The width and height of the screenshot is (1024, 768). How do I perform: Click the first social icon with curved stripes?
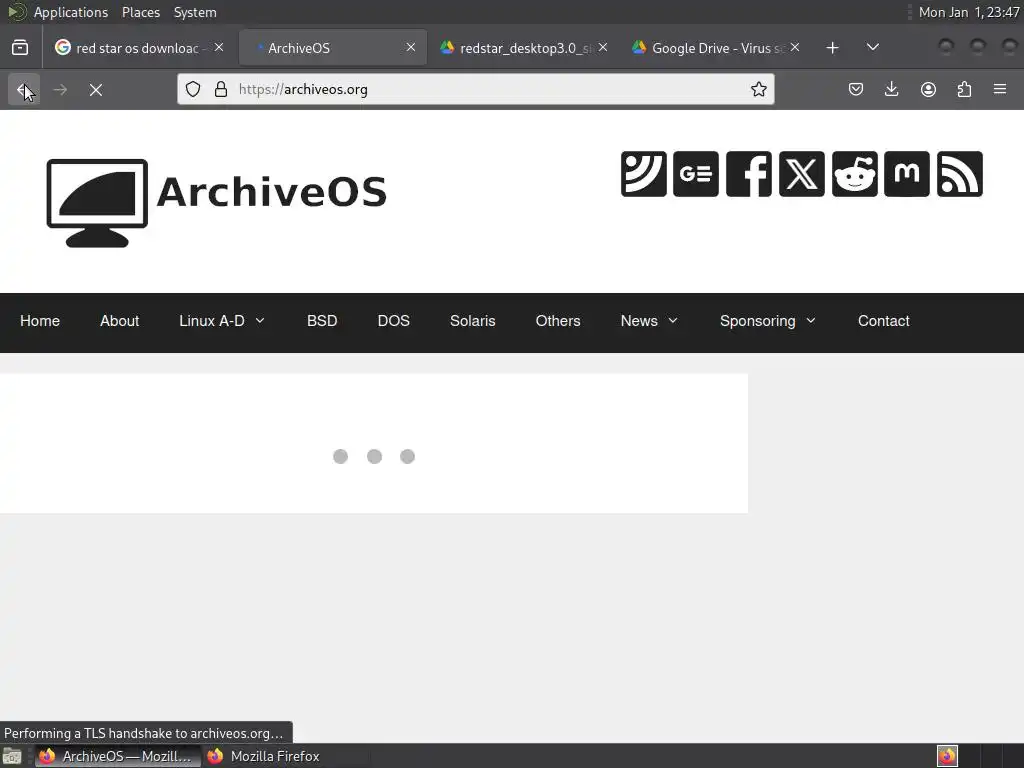click(643, 174)
